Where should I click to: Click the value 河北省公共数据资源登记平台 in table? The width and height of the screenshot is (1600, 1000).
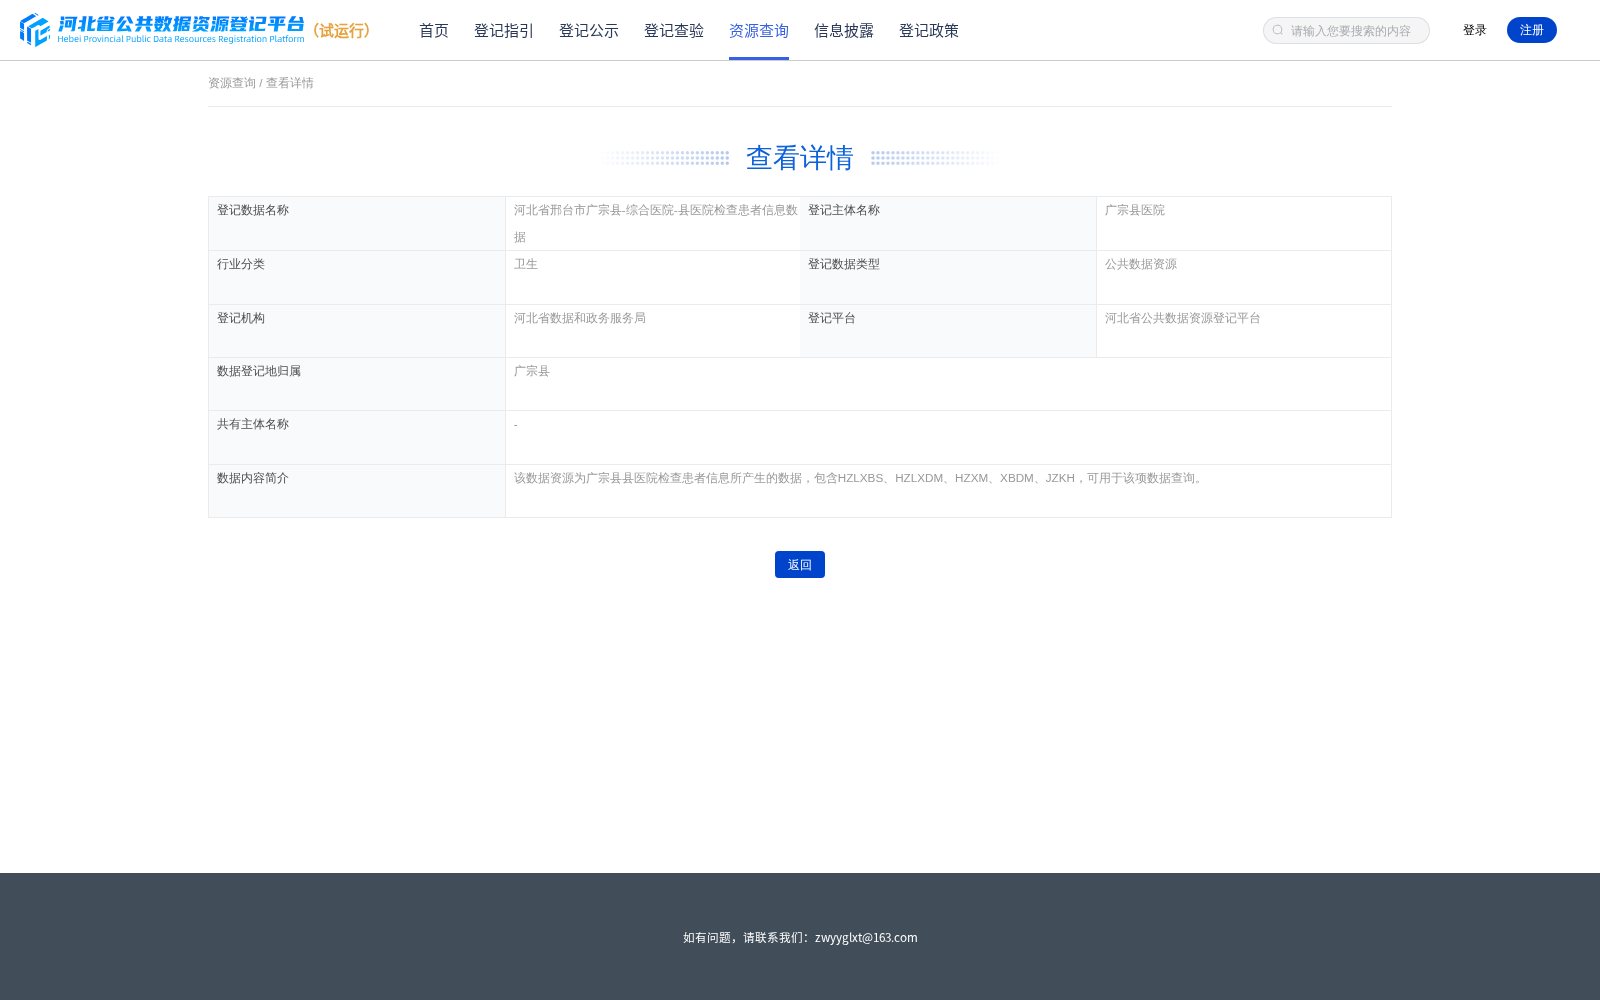coord(1183,318)
